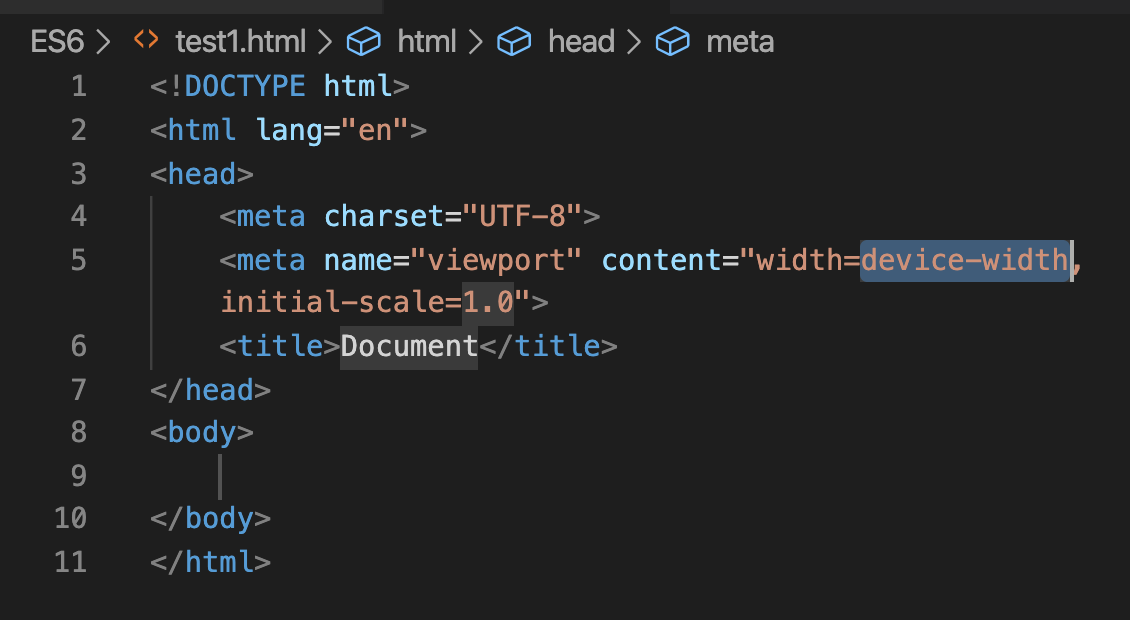Click the Document text inside title tag
Screen dimensions: 1130x620
[x=408, y=346]
